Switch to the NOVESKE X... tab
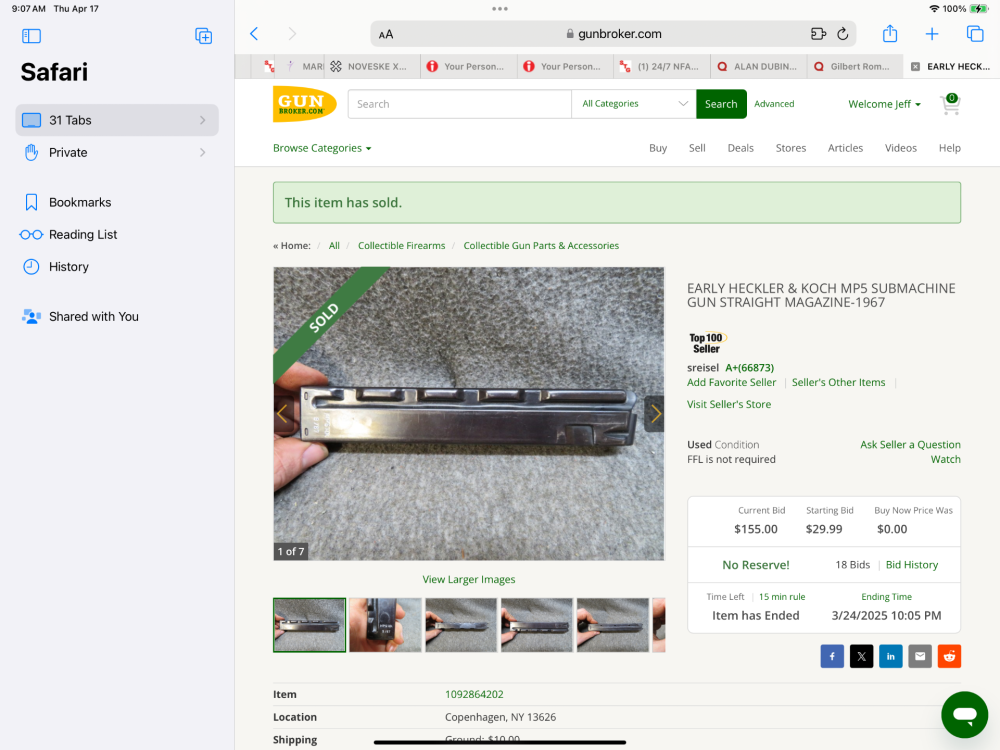The image size is (1000, 750). click(372, 66)
